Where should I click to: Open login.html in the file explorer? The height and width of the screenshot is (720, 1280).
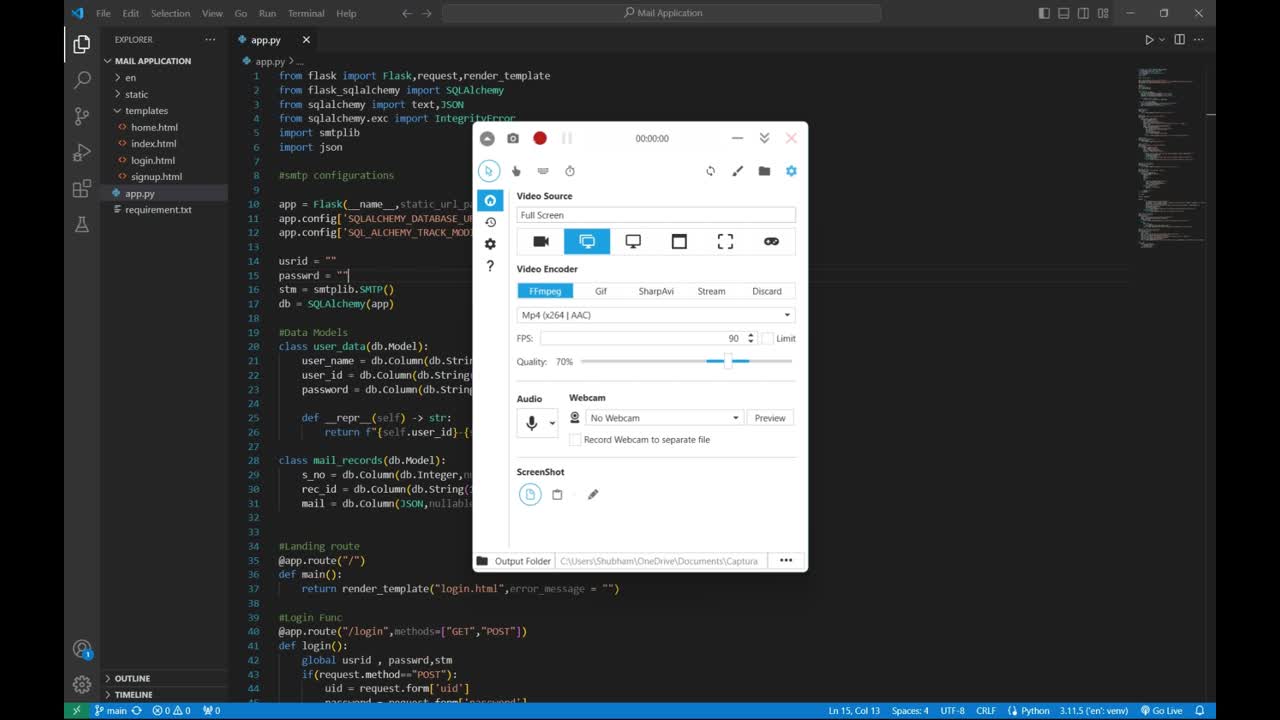point(153,160)
